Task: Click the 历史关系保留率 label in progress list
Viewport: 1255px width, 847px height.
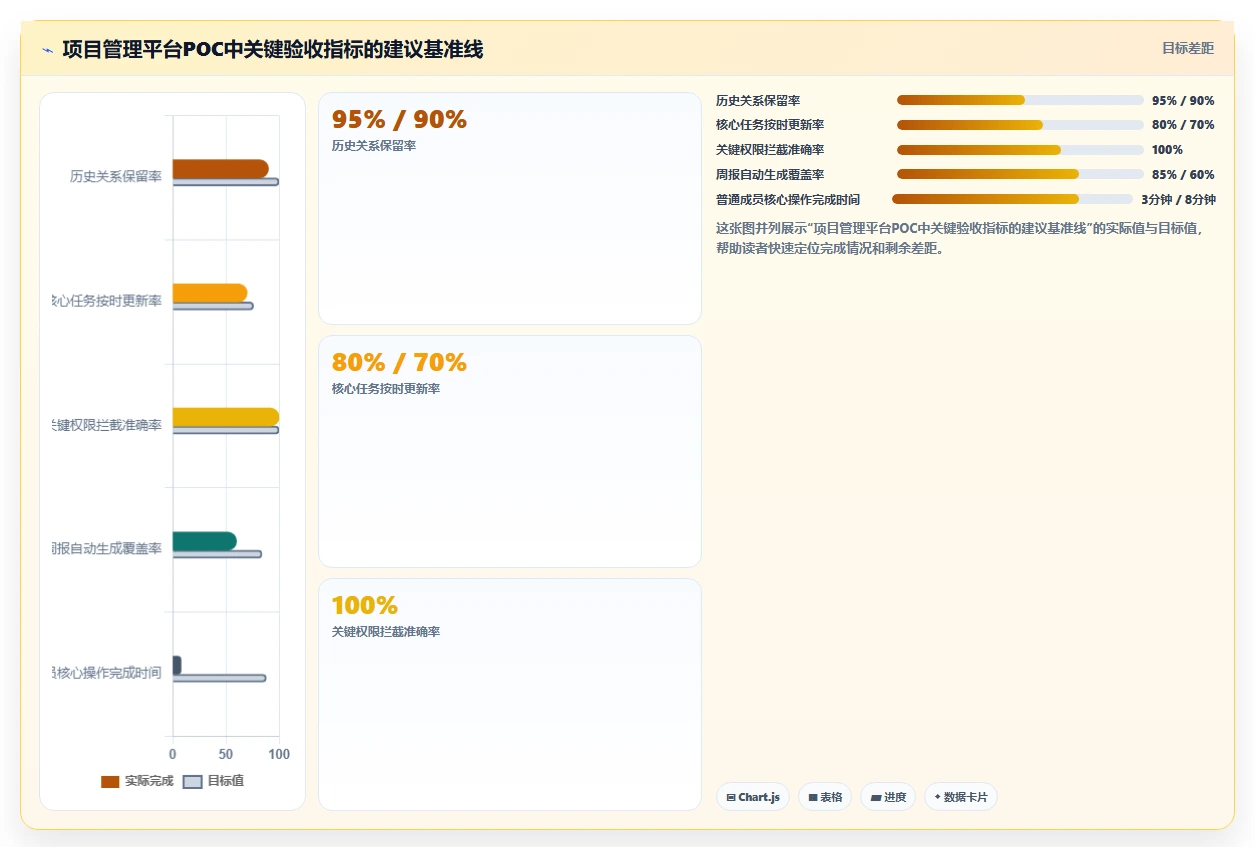Action: 758,101
